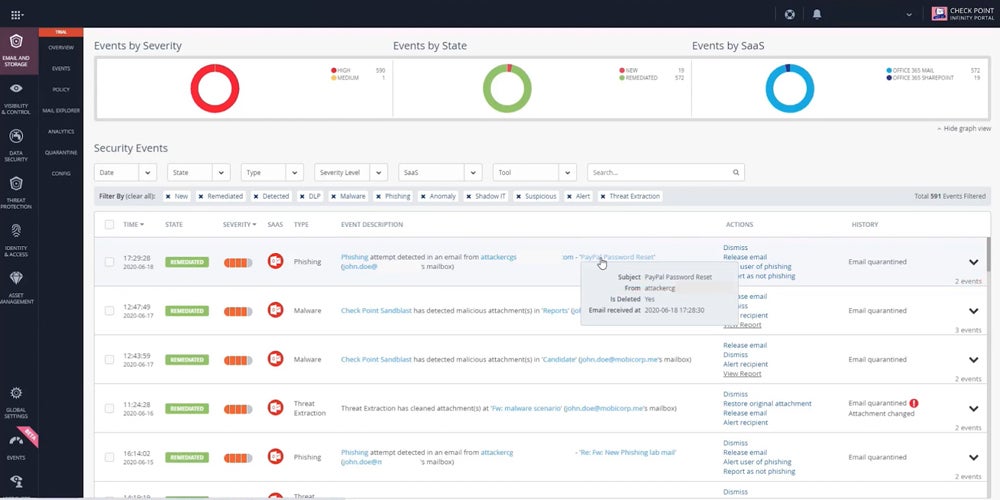Click the search magnifier icon
The image size is (1000, 500).
735,172
